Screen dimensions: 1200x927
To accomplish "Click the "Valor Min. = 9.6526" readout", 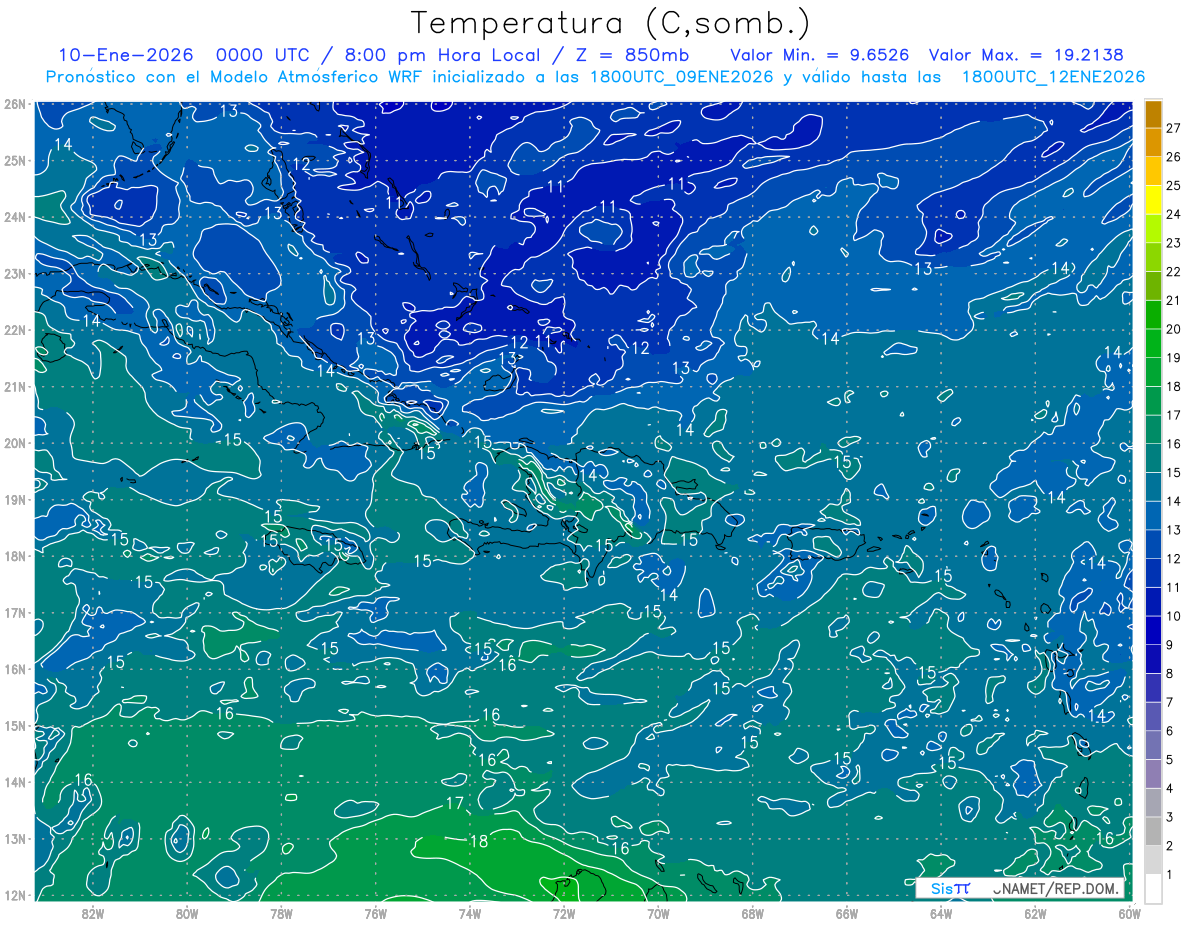I will click(x=821, y=55).
